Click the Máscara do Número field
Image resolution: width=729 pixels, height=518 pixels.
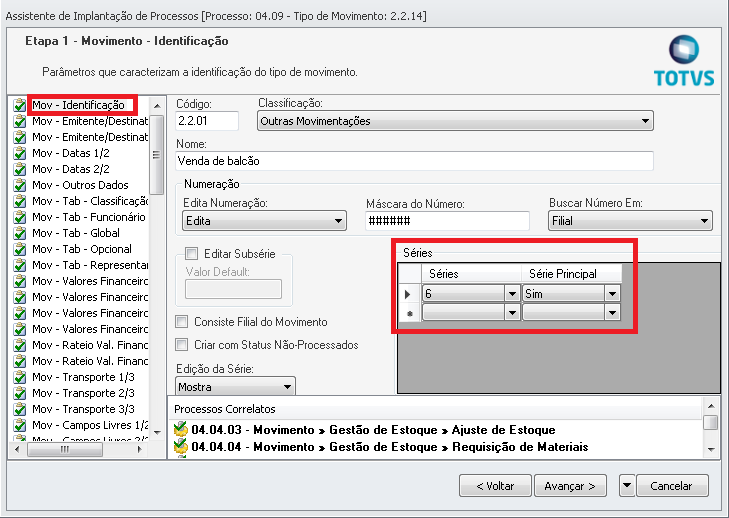pos(447,221)
